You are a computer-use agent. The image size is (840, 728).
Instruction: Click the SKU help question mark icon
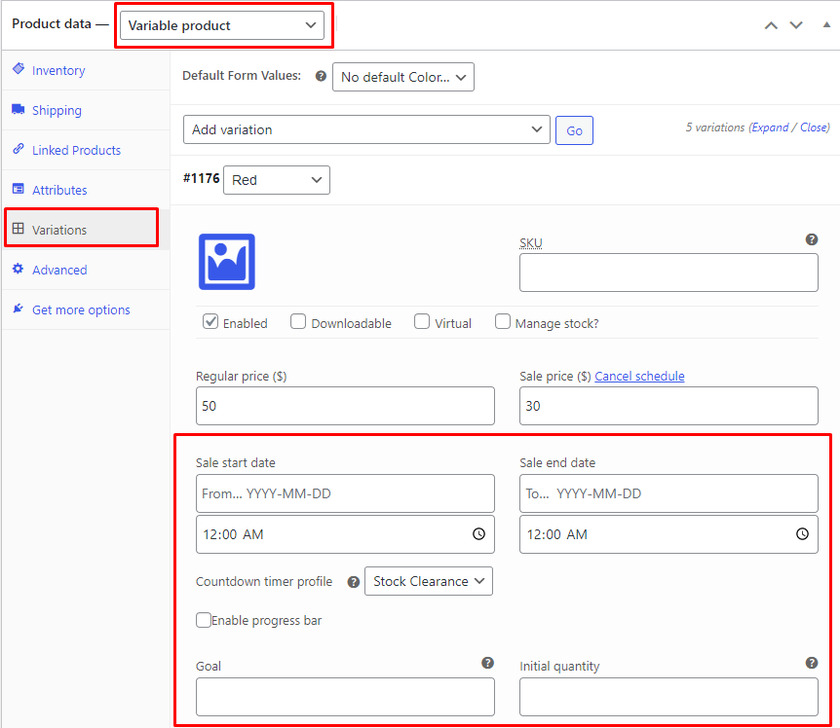point(812,239)
